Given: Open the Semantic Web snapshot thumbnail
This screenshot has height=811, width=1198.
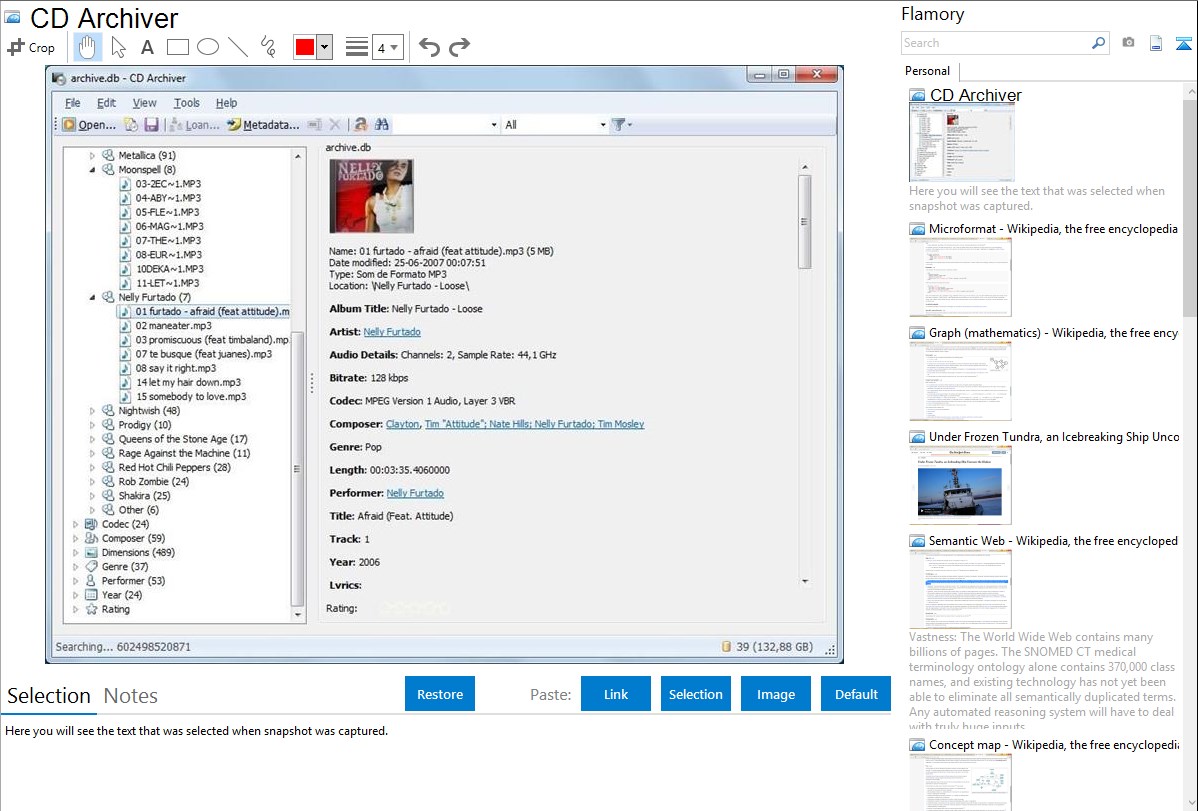Looking at the screenshot, I should 960,588.
